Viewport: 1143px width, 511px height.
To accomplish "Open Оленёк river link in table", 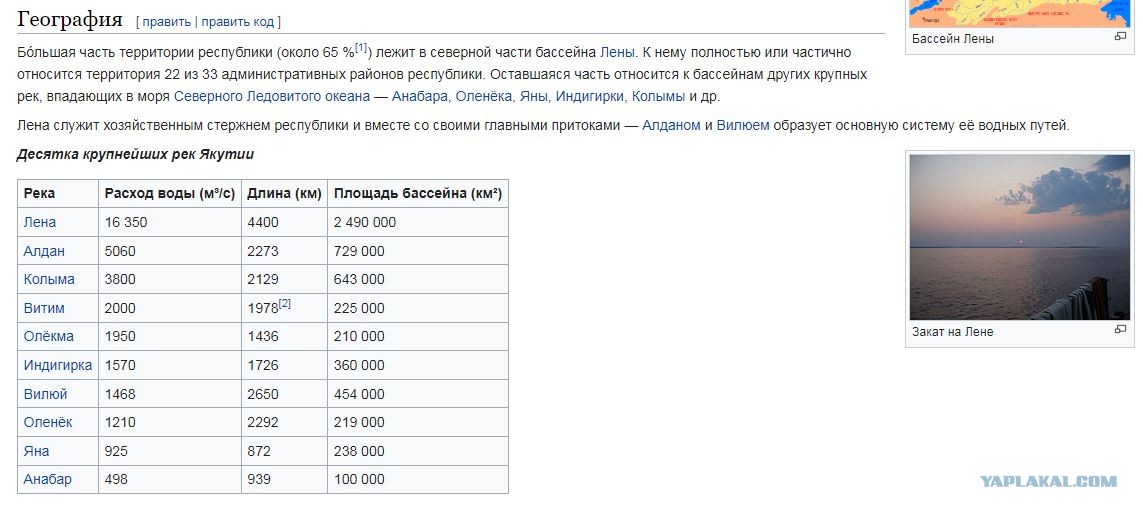I will [x=48, y=422].
